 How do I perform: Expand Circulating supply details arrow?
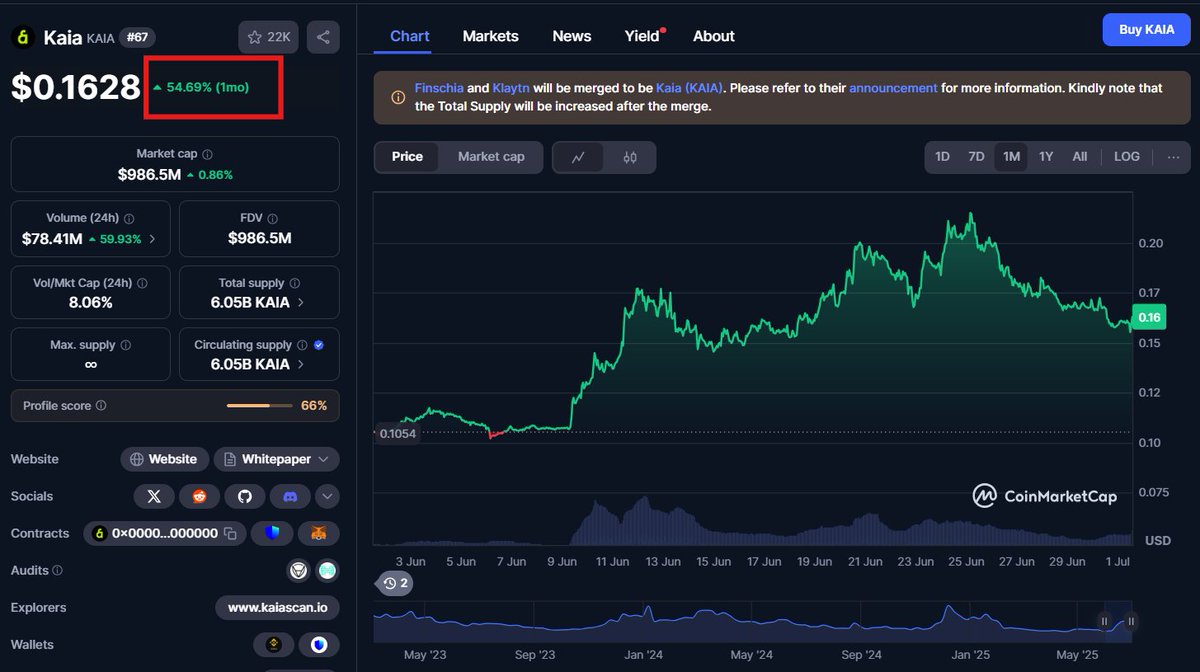(301, 364)
